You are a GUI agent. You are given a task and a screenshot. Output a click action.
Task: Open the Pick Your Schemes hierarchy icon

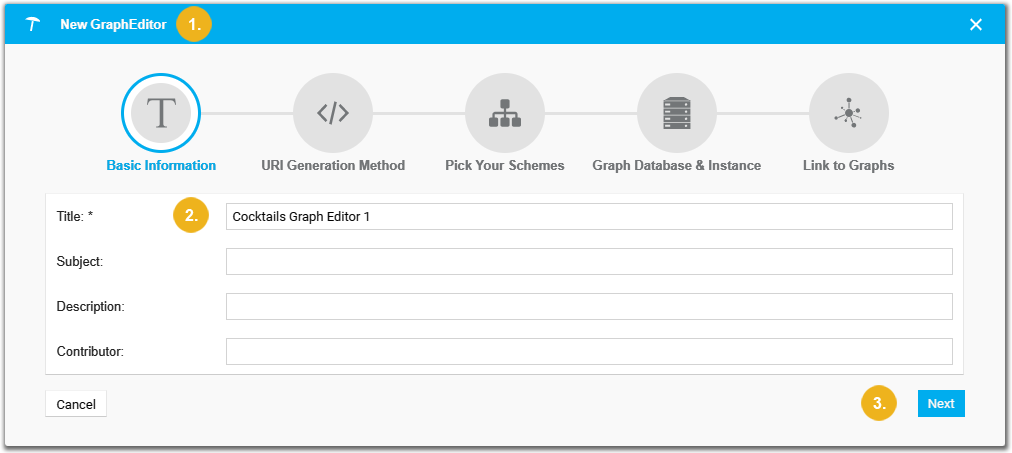click(x=505, y=114)
